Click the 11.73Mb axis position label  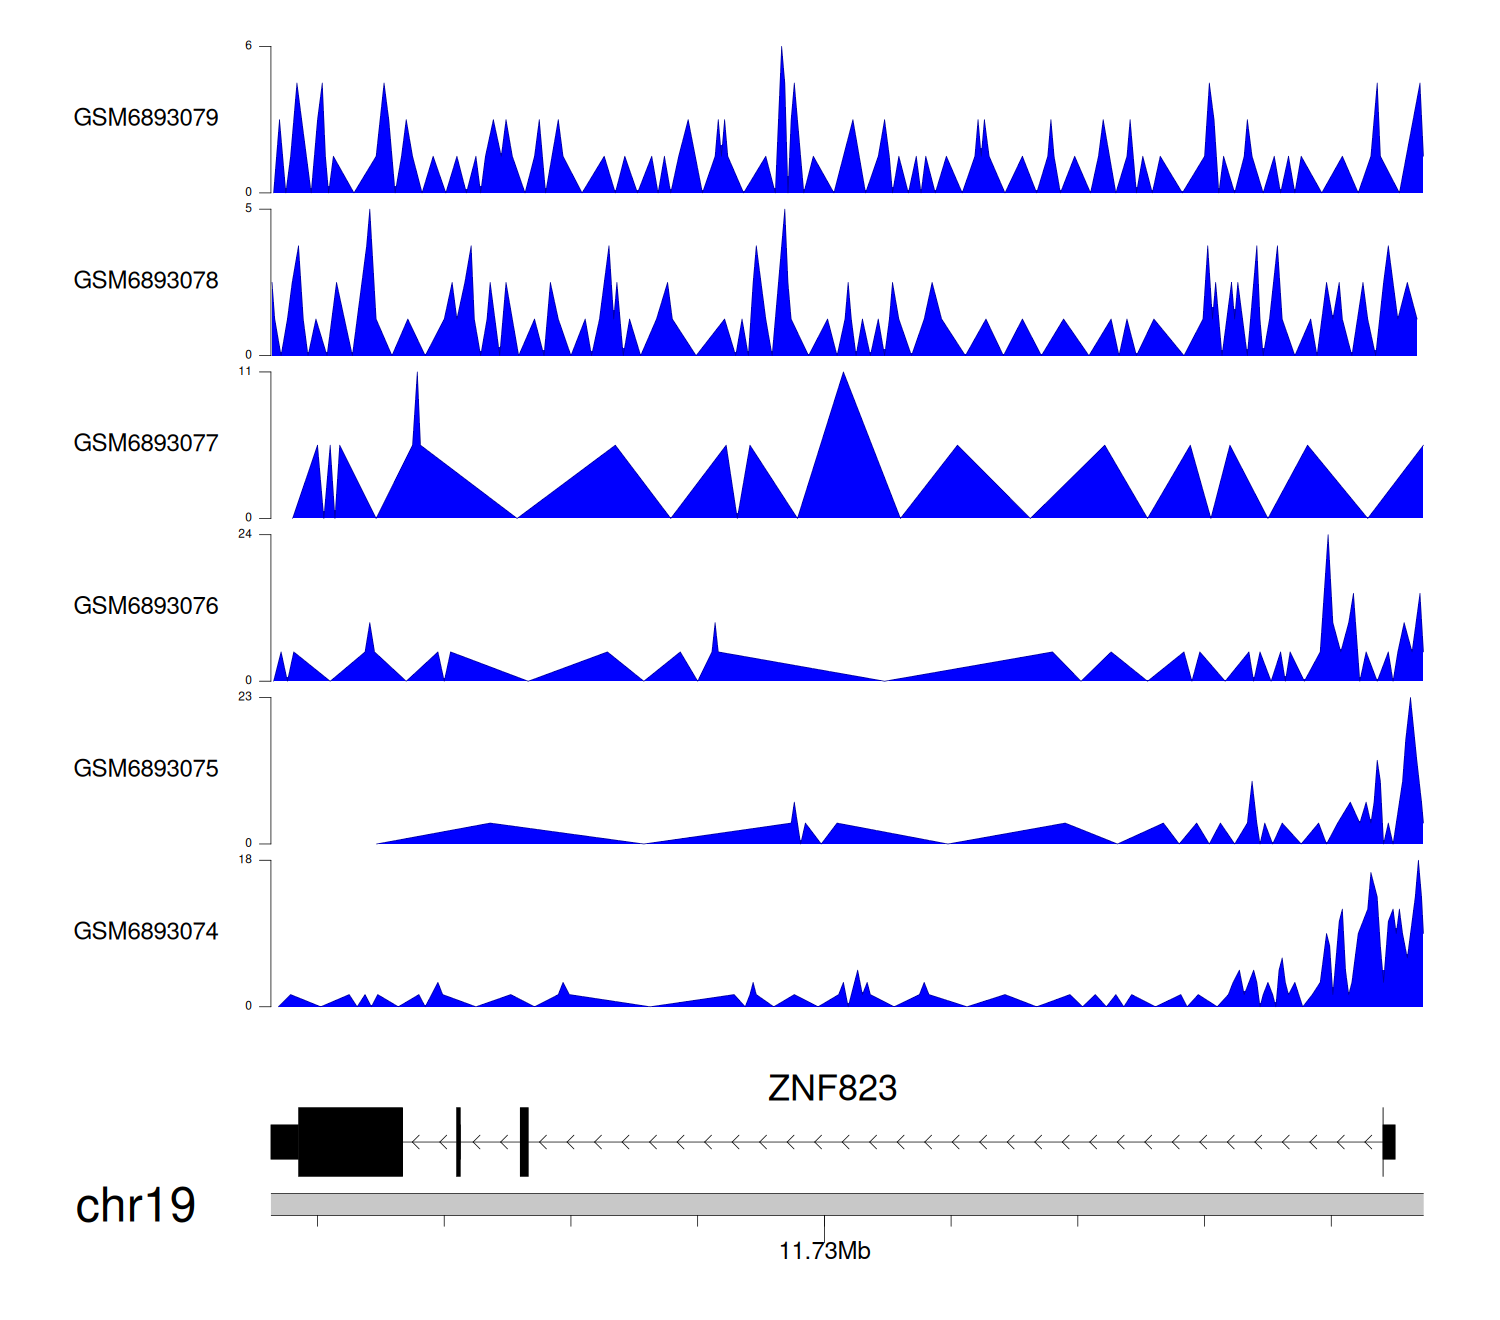(x=824, y=1251)
